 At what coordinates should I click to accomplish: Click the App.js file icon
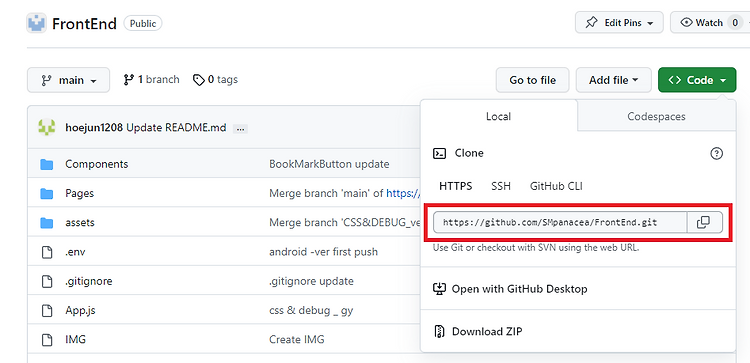click(46, 310)
